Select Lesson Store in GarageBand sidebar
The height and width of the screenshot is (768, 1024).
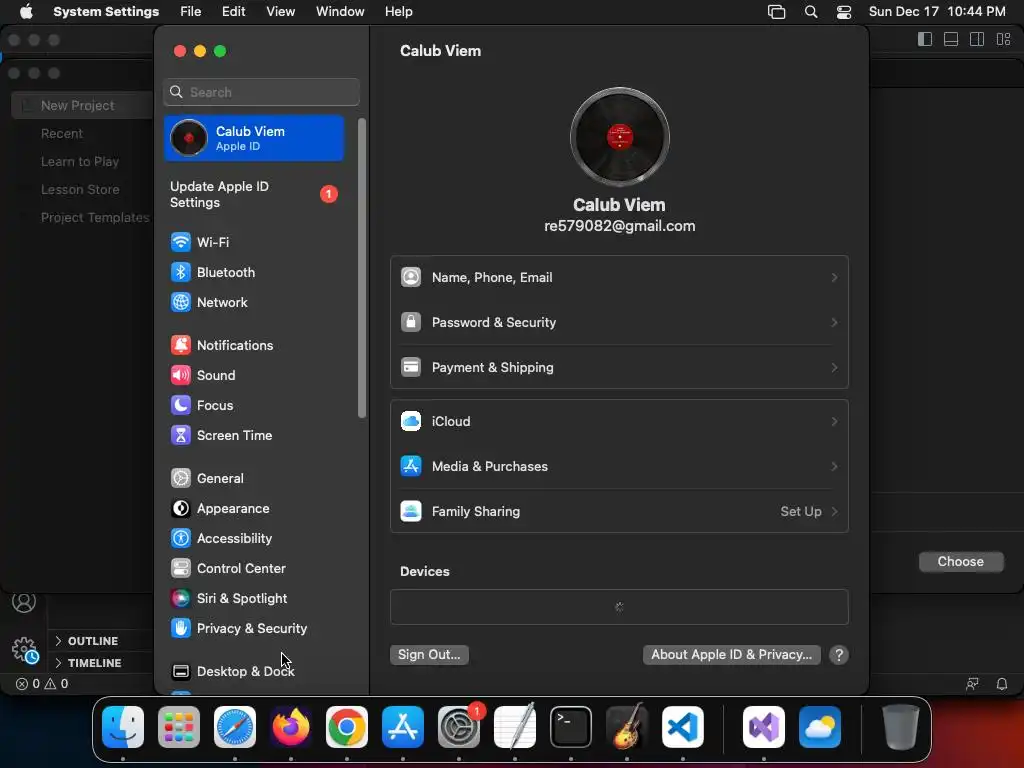(x=82, y=190)
